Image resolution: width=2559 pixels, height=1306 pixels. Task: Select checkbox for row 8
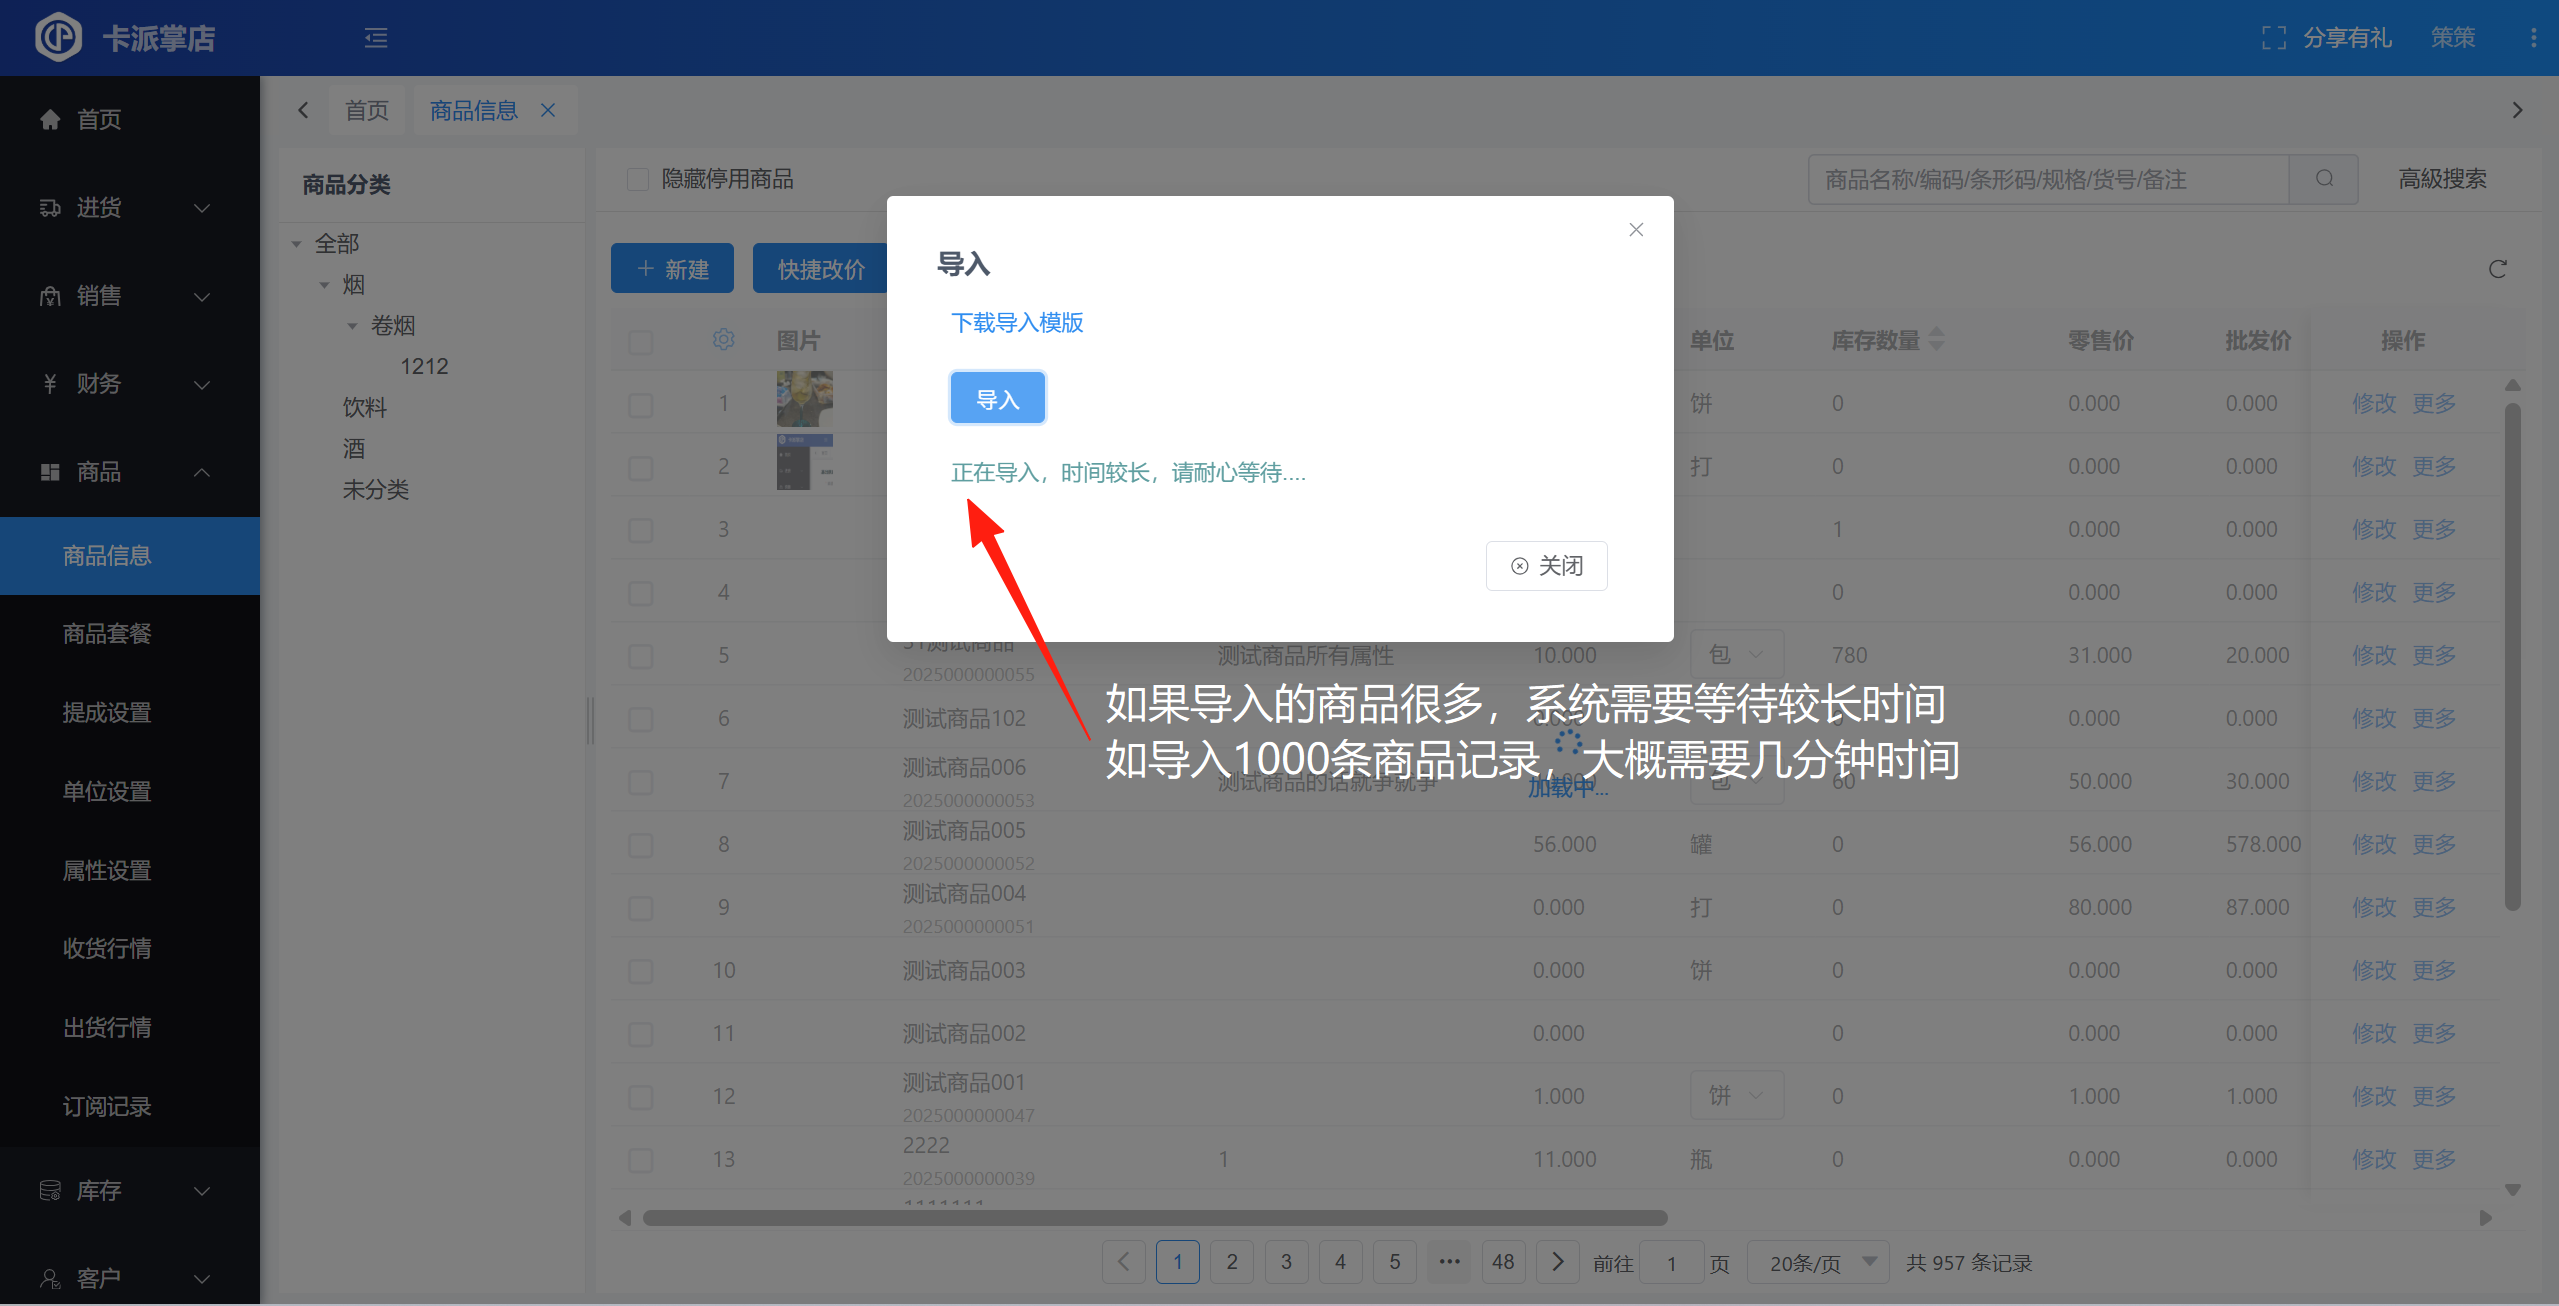640,845
